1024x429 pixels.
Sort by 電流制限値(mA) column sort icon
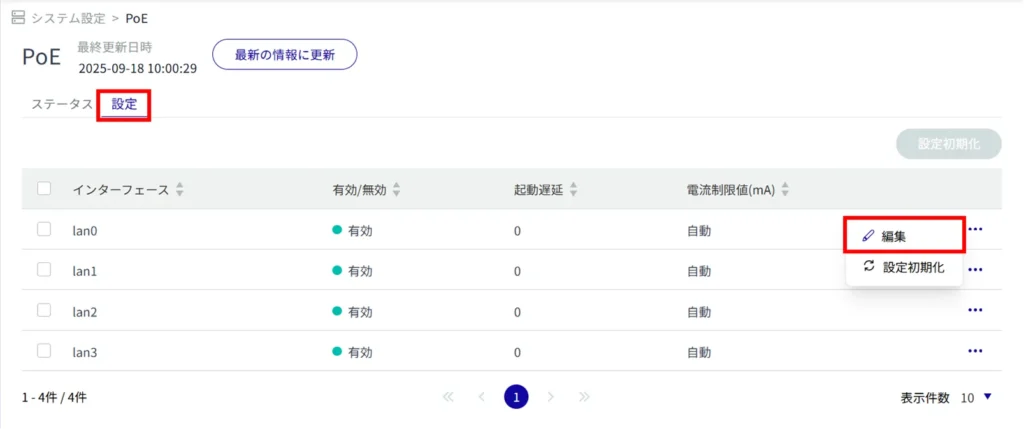coord(785,189)
